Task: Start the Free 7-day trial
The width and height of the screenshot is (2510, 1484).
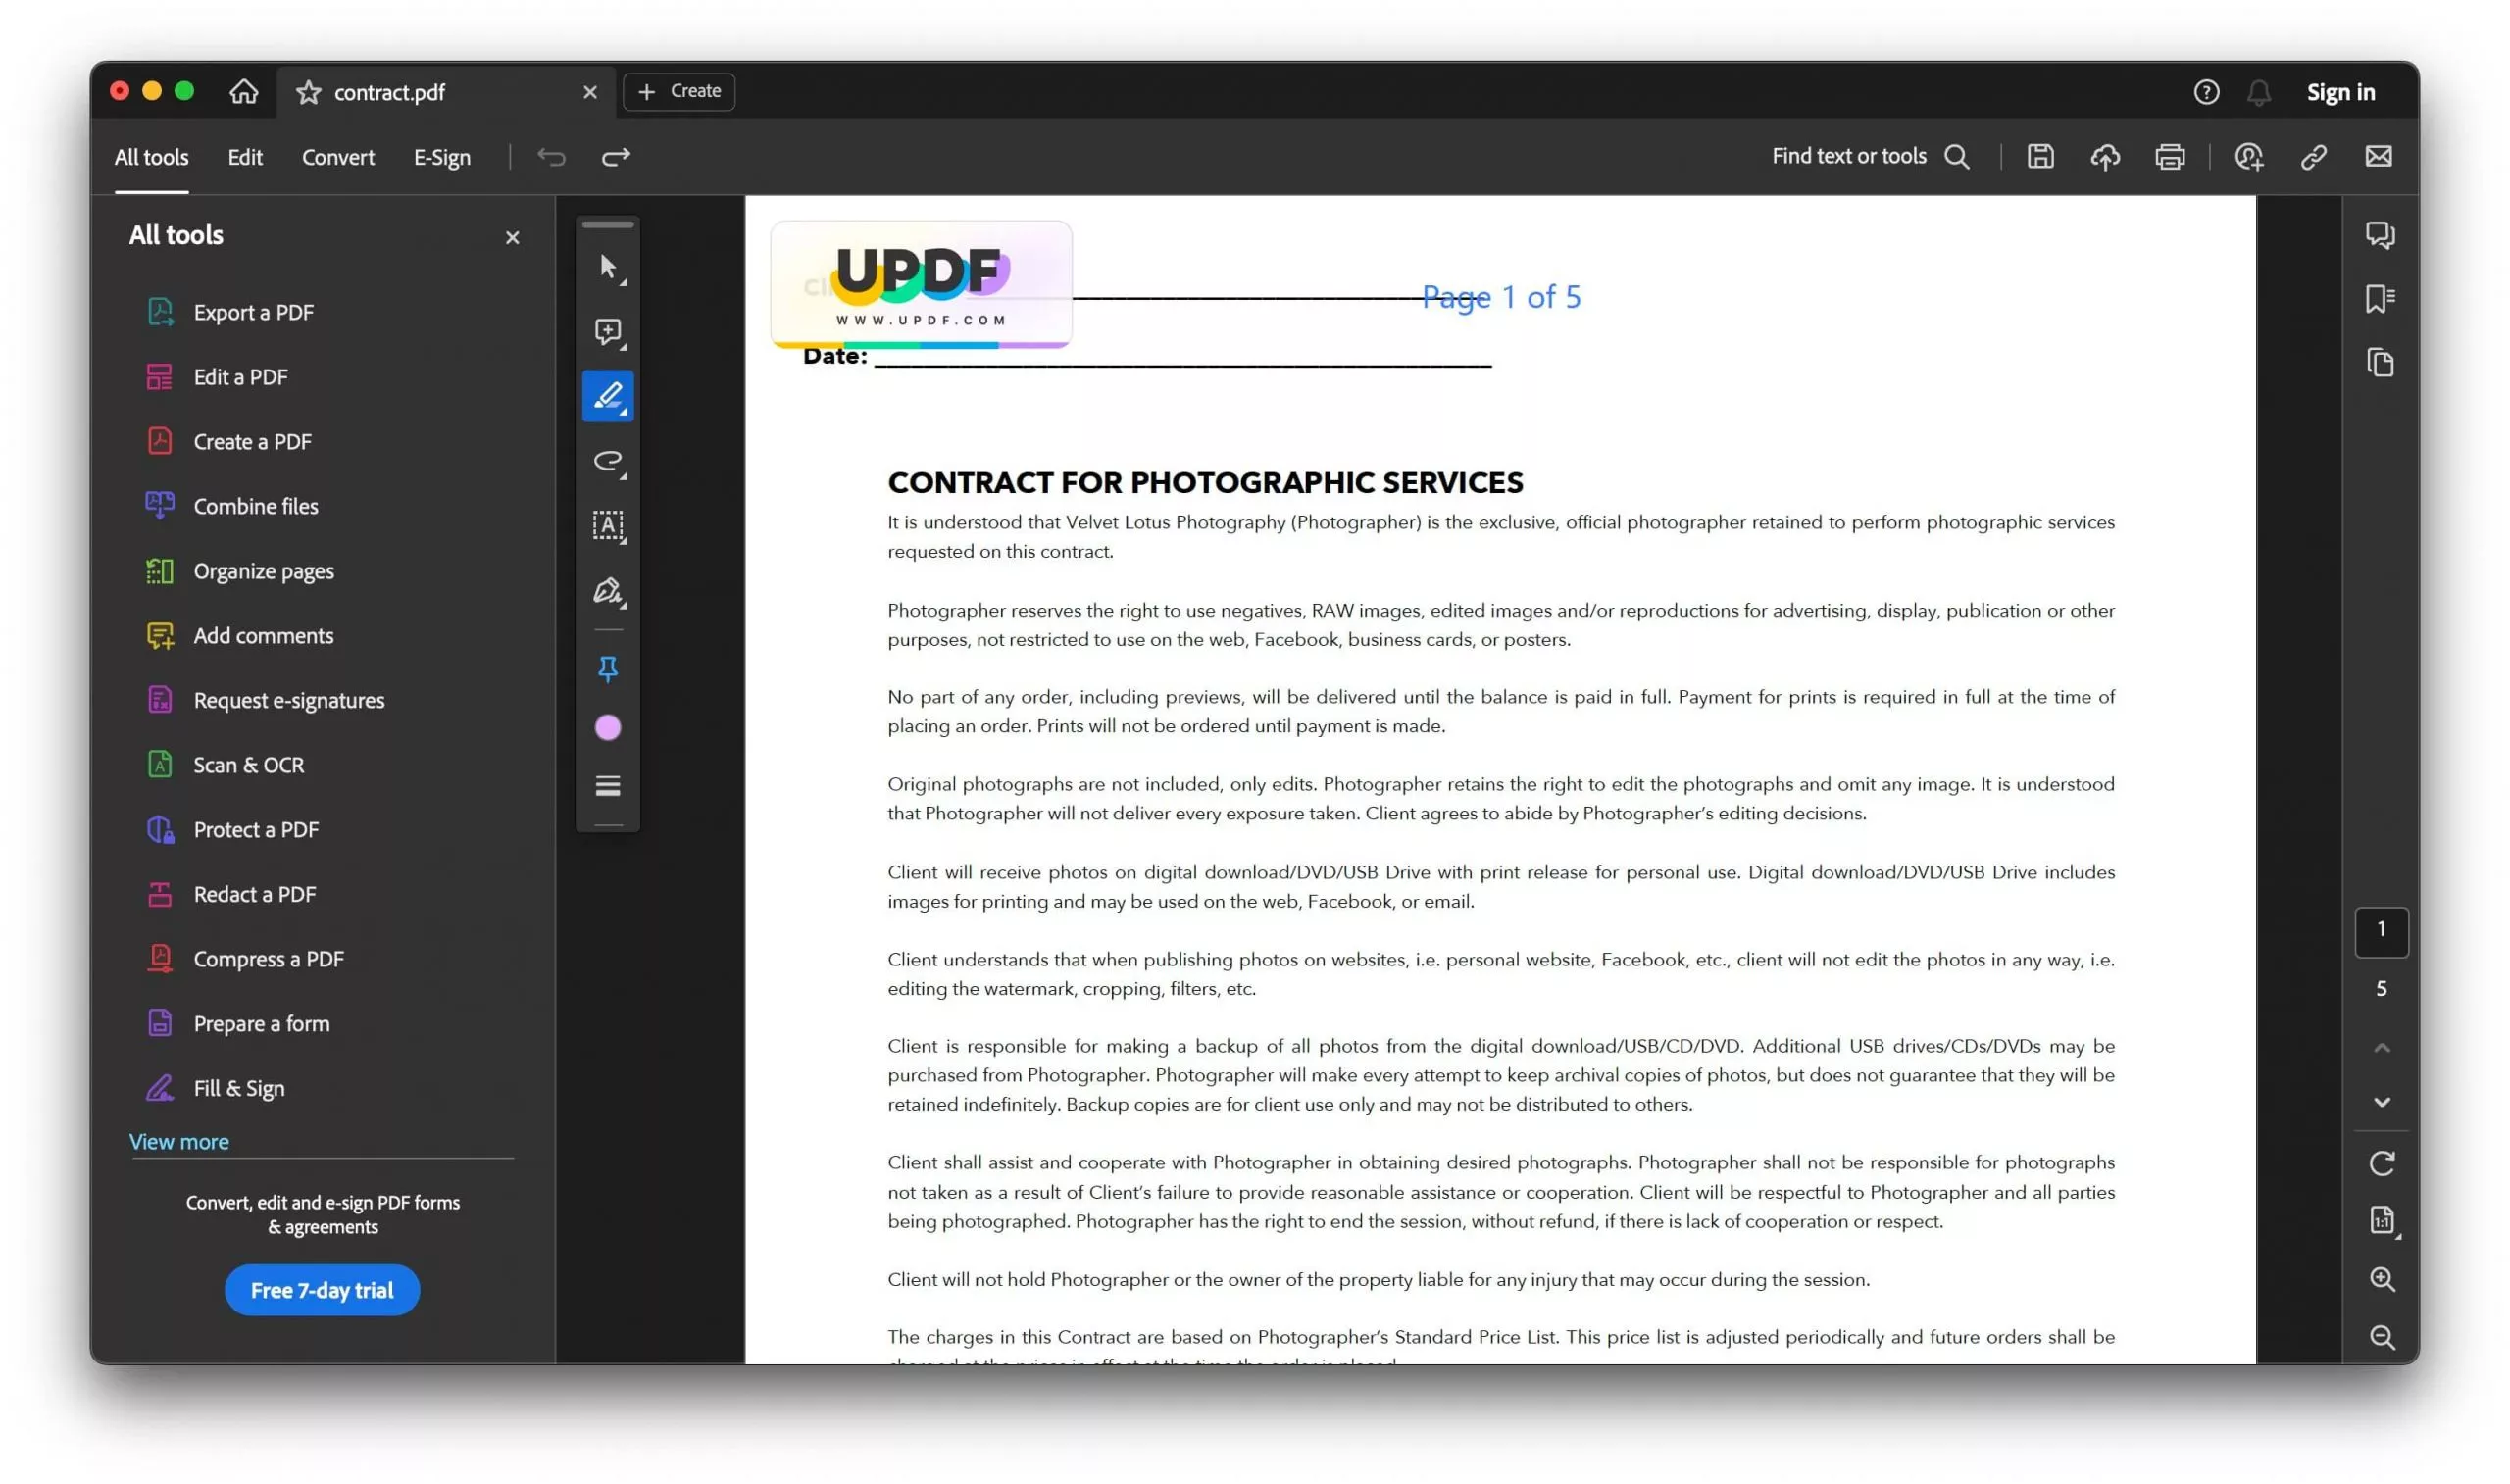Action: click(x=321, y=1290)
